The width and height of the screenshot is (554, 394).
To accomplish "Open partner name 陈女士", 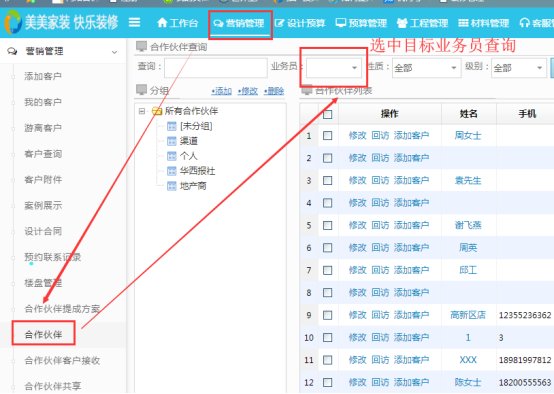I will coord(468,382).
